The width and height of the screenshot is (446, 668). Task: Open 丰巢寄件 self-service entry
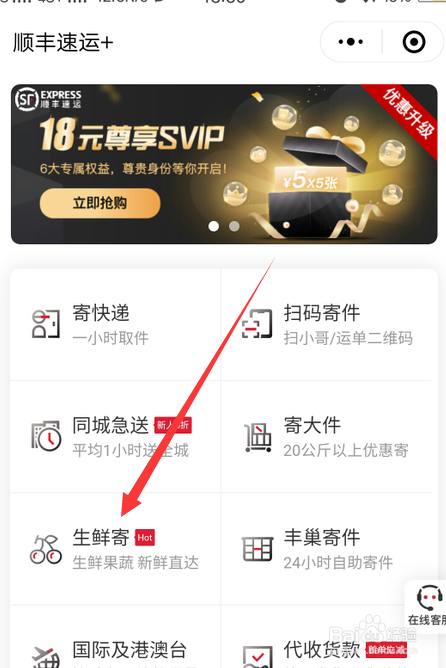coord(327,549)
